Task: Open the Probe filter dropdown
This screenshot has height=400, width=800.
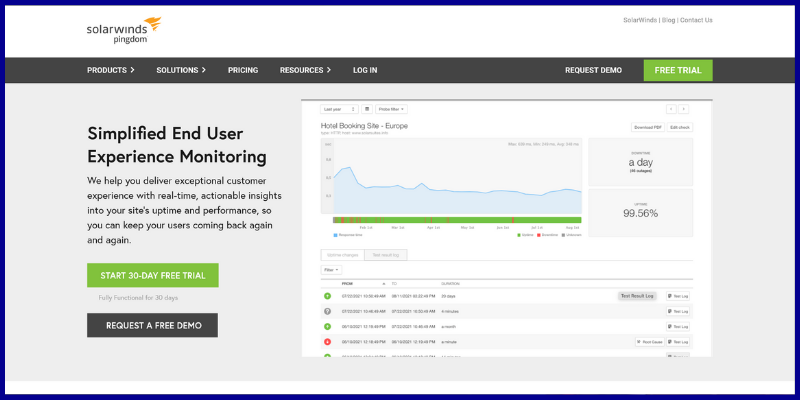Action: tap(391, 109)
